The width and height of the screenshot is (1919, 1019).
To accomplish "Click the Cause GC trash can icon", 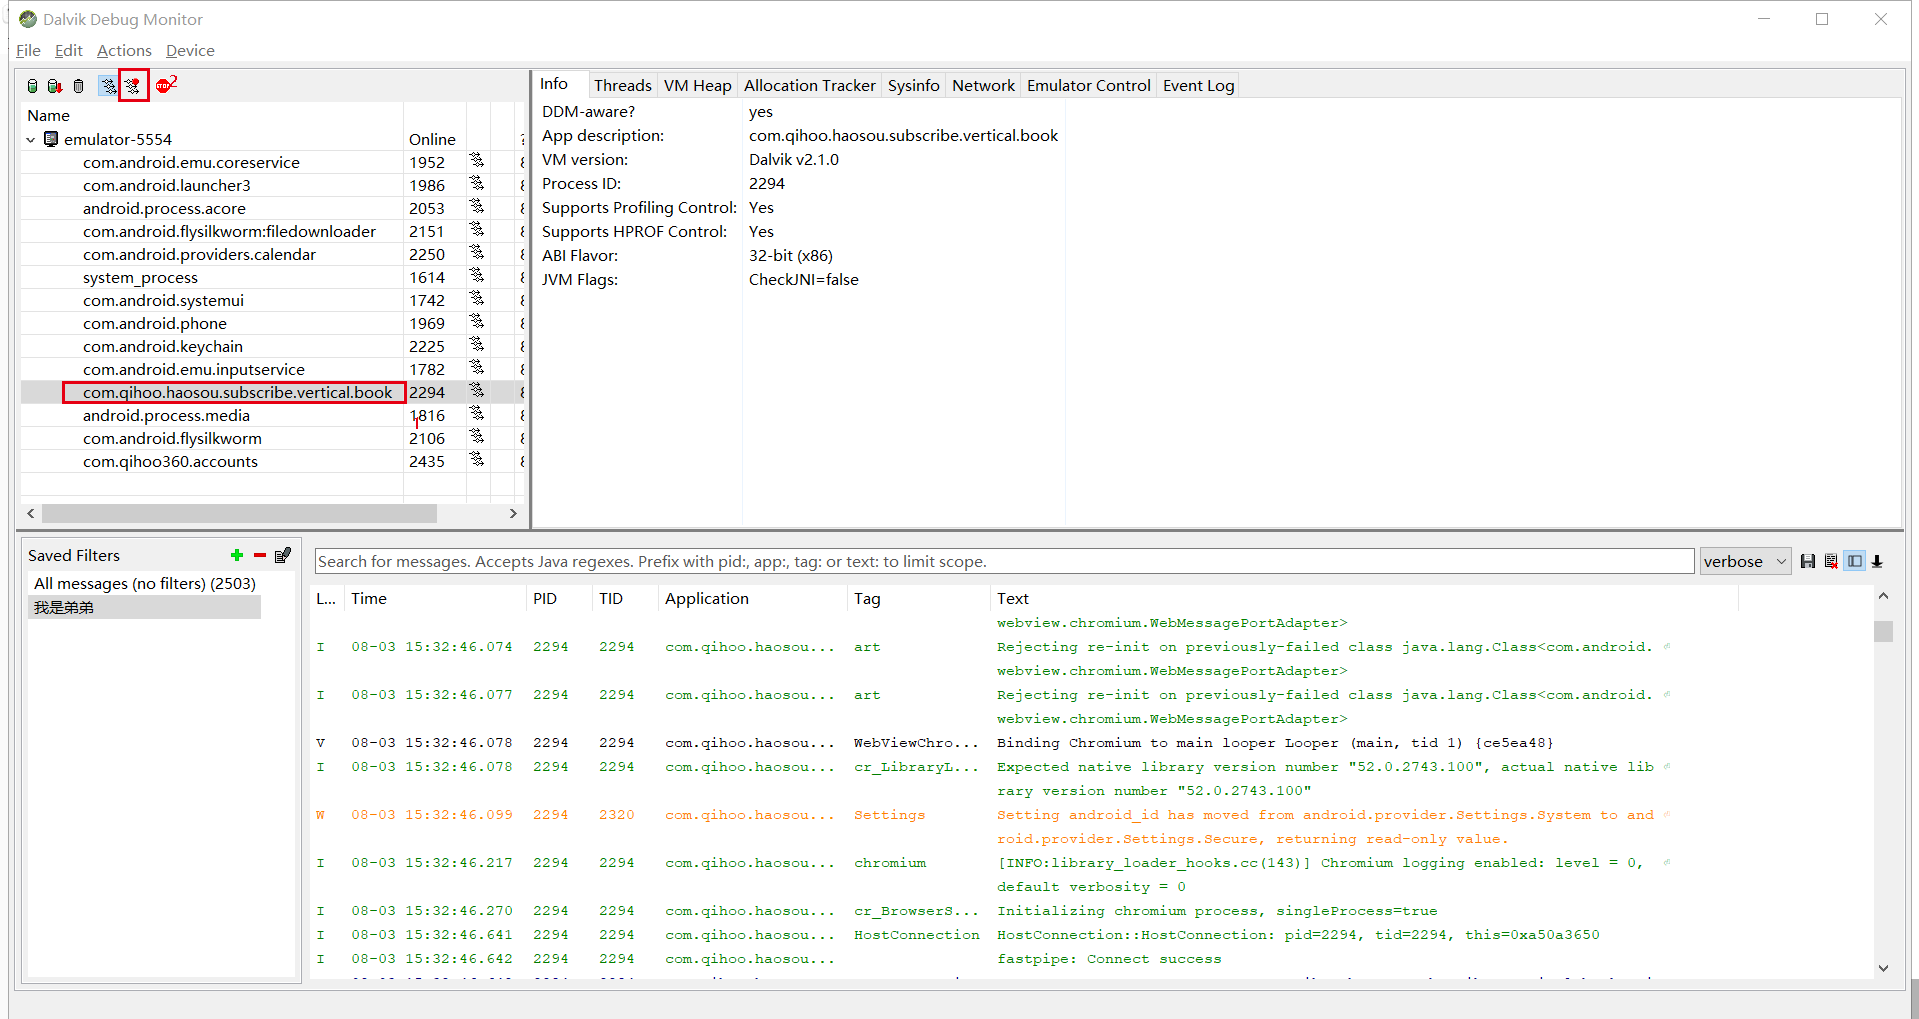I will 79,86.
